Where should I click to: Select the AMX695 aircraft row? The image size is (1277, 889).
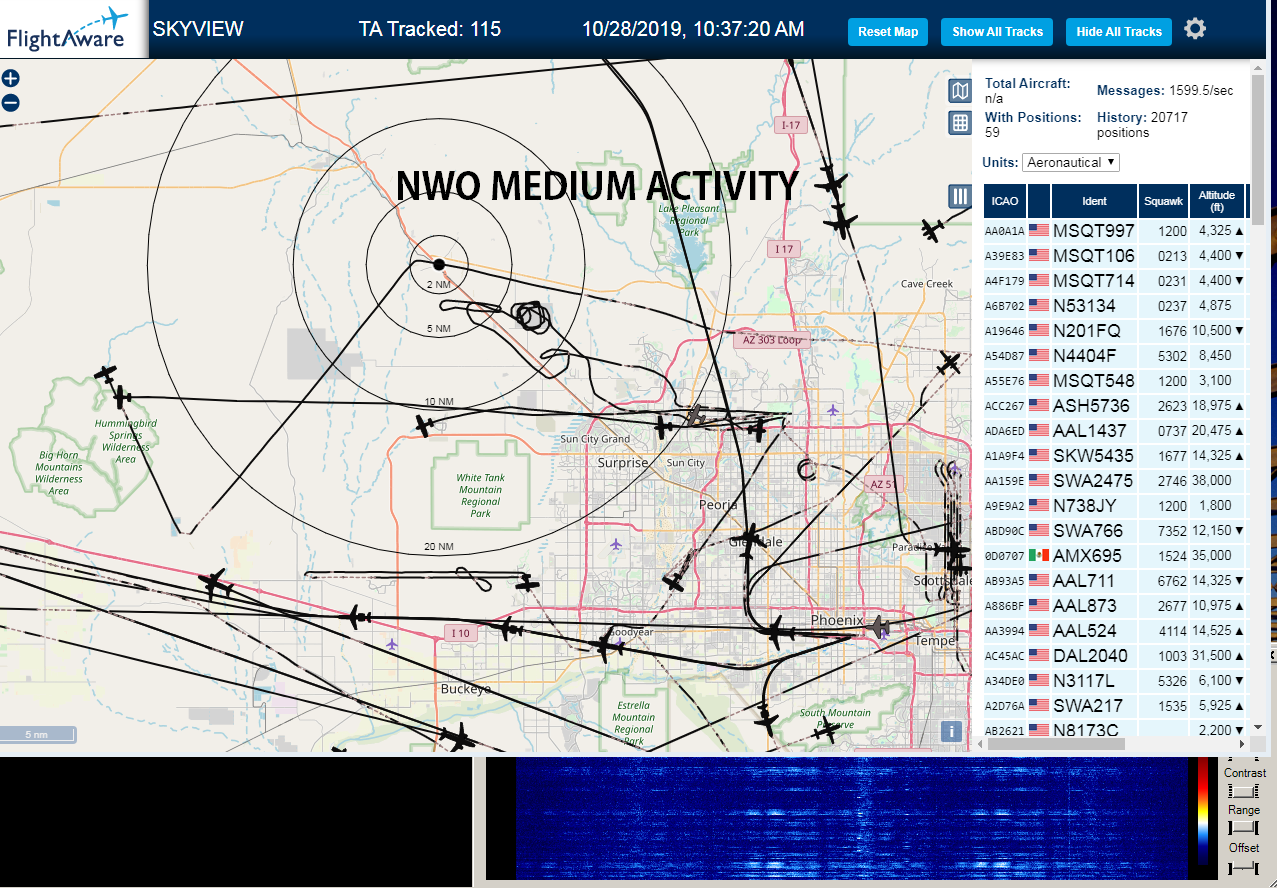pyautogui.click(x=1115, y=555)
